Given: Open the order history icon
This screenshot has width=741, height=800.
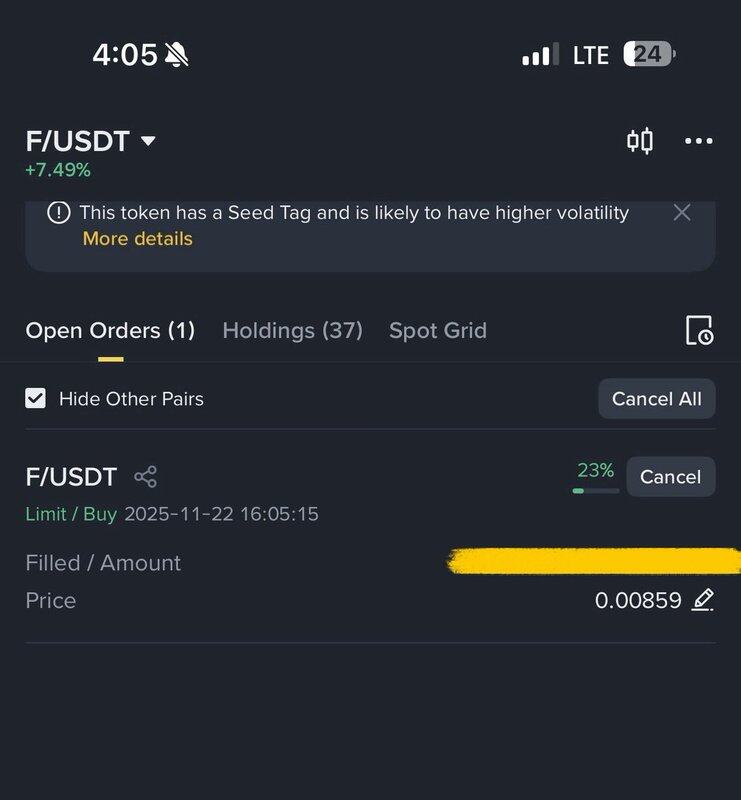Looking at the screenshot, I should [x=698, y=330].
